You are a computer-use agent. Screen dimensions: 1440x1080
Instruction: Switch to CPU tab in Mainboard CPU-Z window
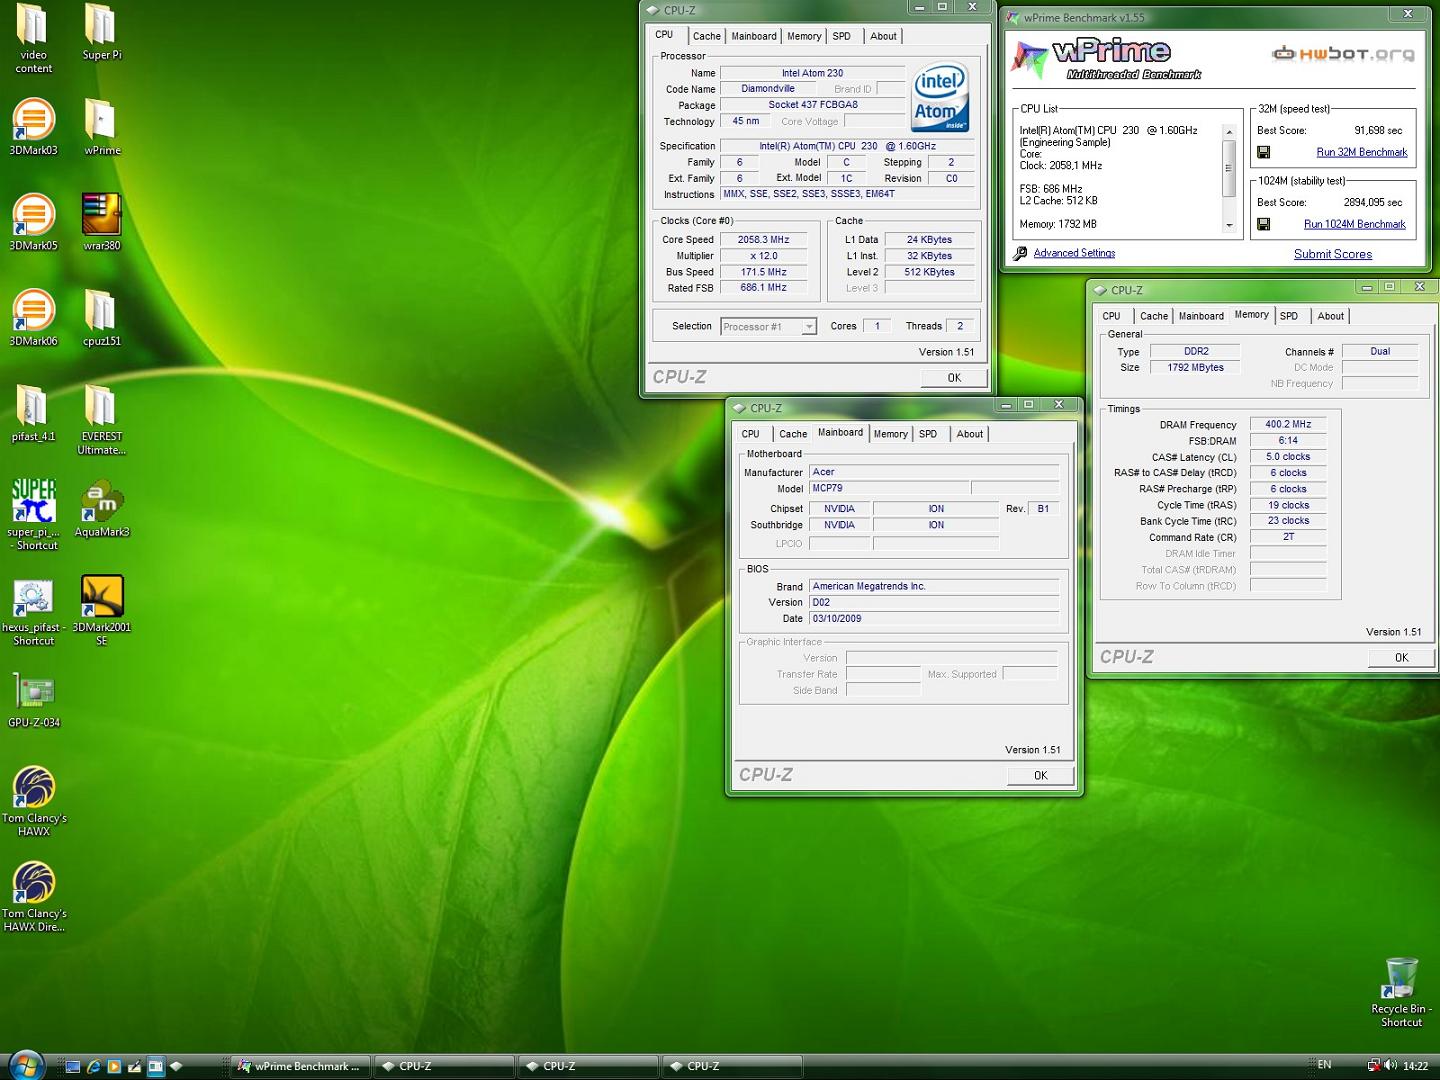pos(751,434)
